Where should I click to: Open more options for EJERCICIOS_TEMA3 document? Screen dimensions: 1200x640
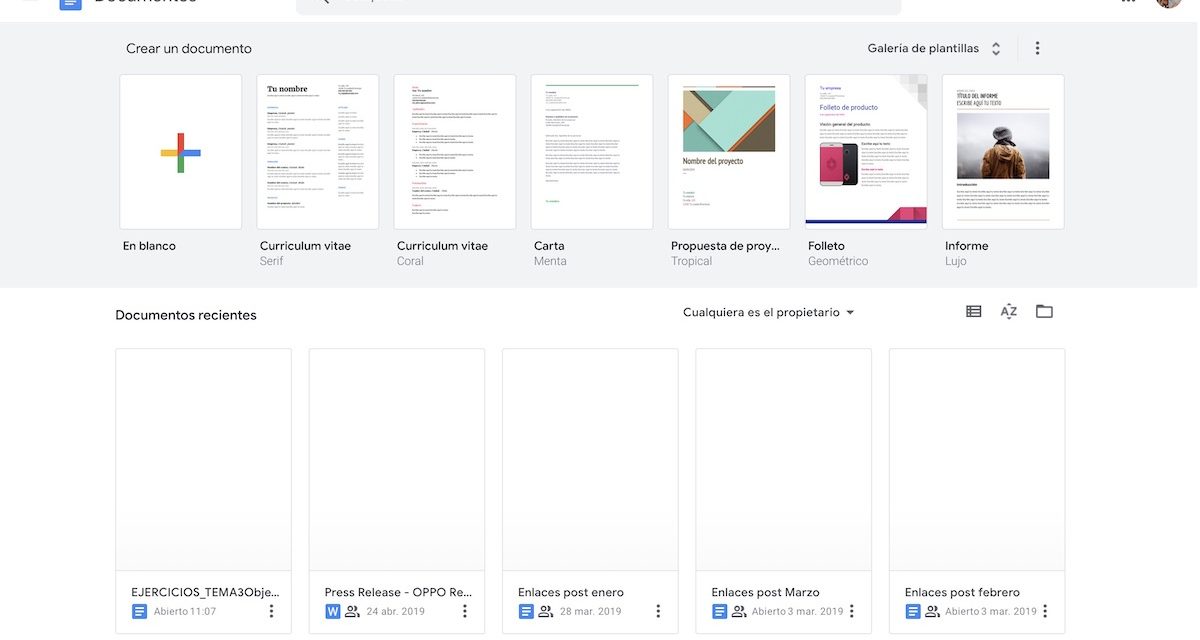coord(271,611)
